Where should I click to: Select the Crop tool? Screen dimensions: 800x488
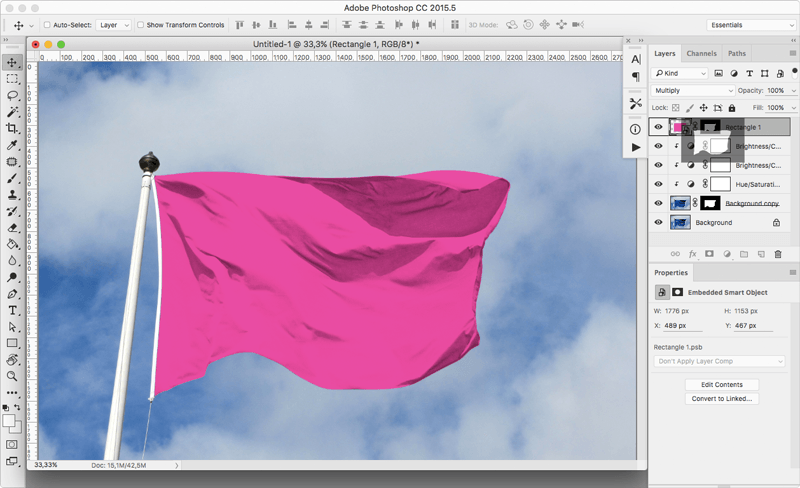click(x=13, y=129)
